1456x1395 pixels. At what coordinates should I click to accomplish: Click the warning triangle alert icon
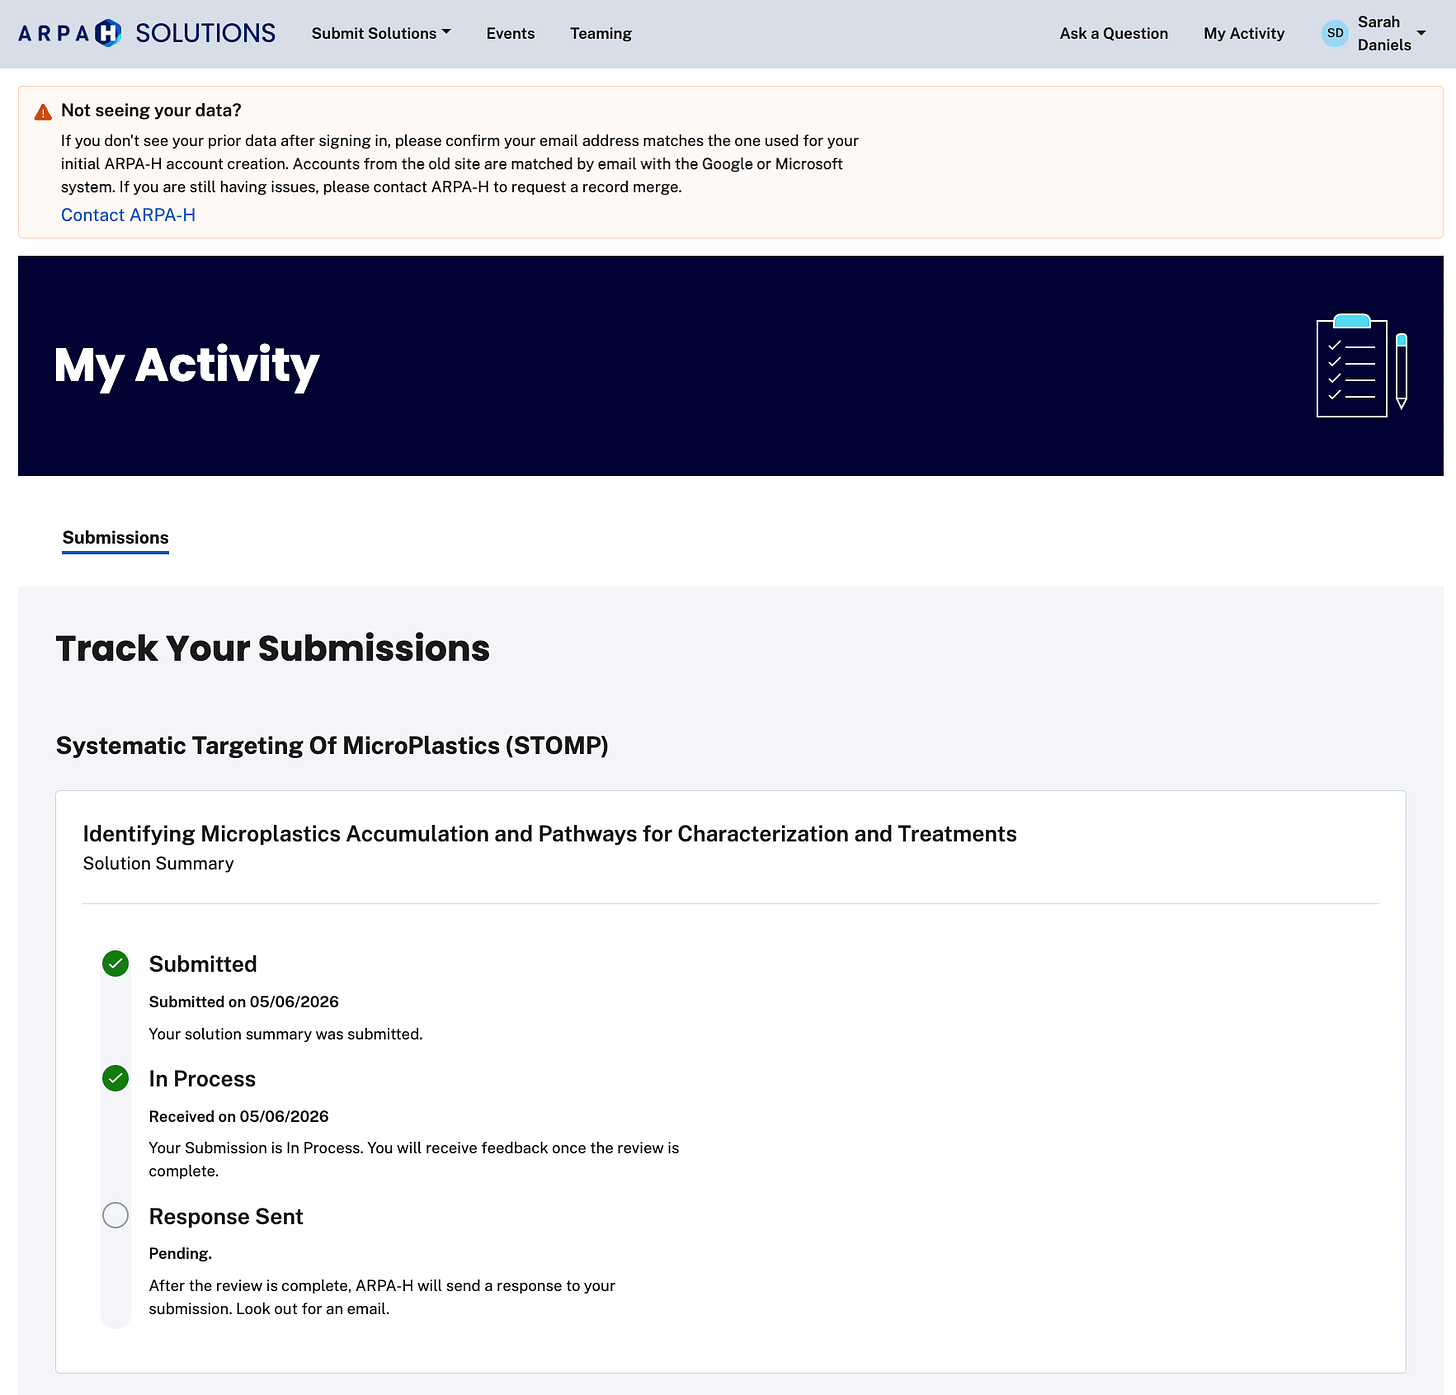[43, 111]
